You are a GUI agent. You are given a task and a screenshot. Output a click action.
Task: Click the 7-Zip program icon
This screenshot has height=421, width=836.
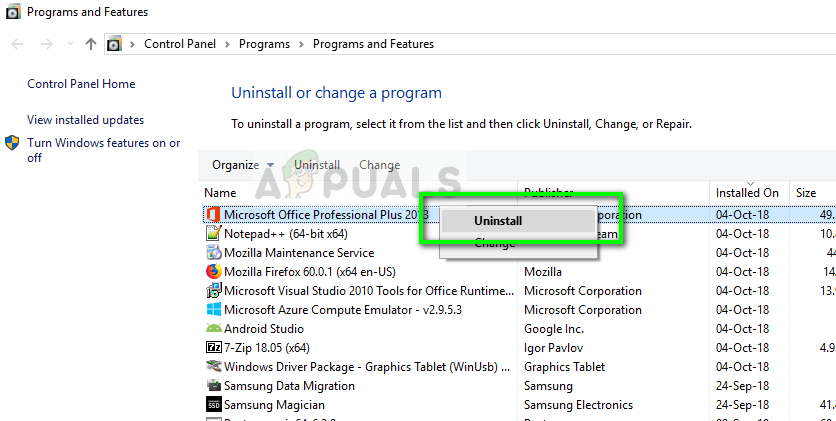click(x=213, y=348)
